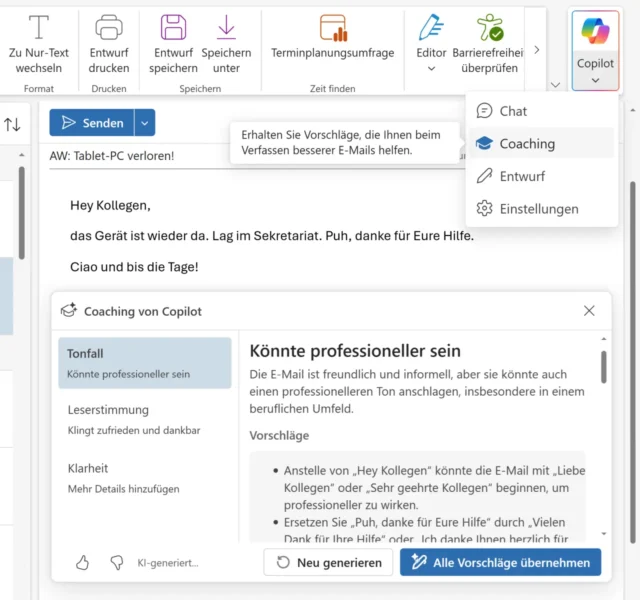Image resolution: width=640 pixels, height=600 pixels.
Task: Click the message list scrollbar thumb
Action: pos(22,213)
